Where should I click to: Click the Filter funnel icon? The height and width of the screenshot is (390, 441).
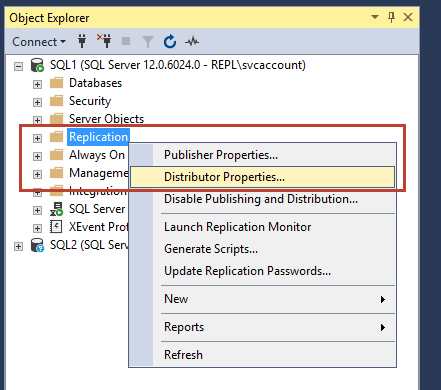(148, 42)
